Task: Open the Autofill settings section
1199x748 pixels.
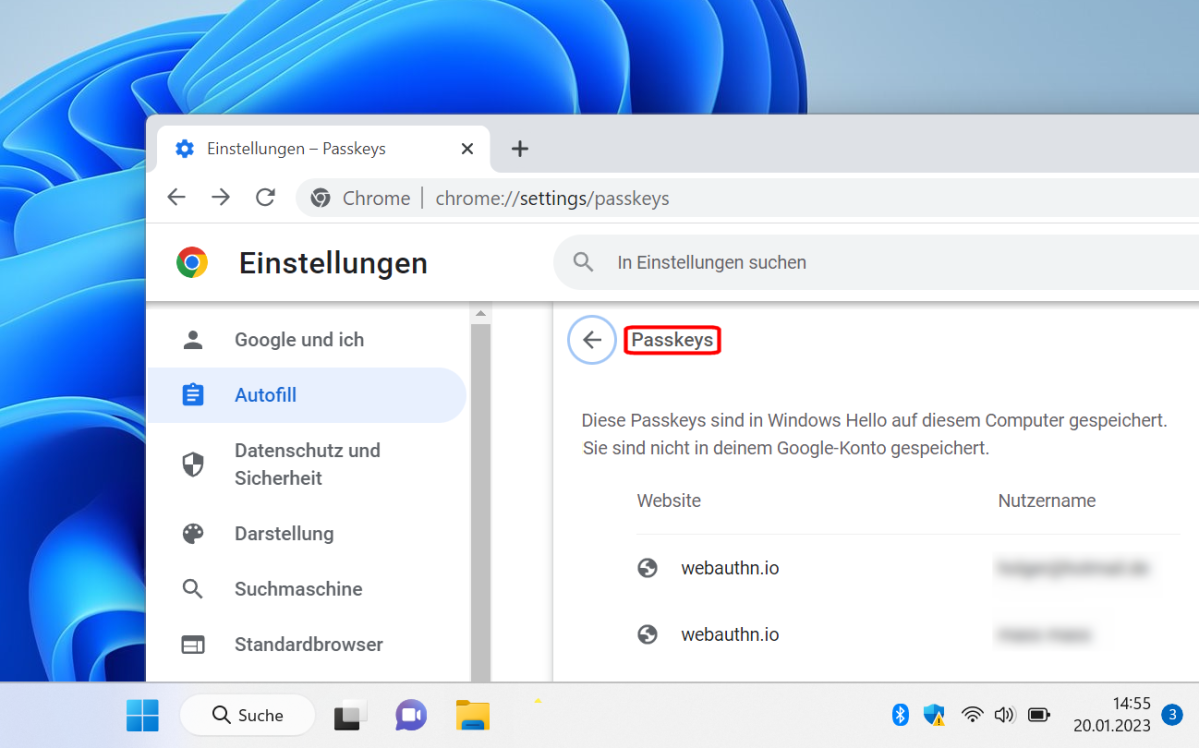Action: [306, 395]
